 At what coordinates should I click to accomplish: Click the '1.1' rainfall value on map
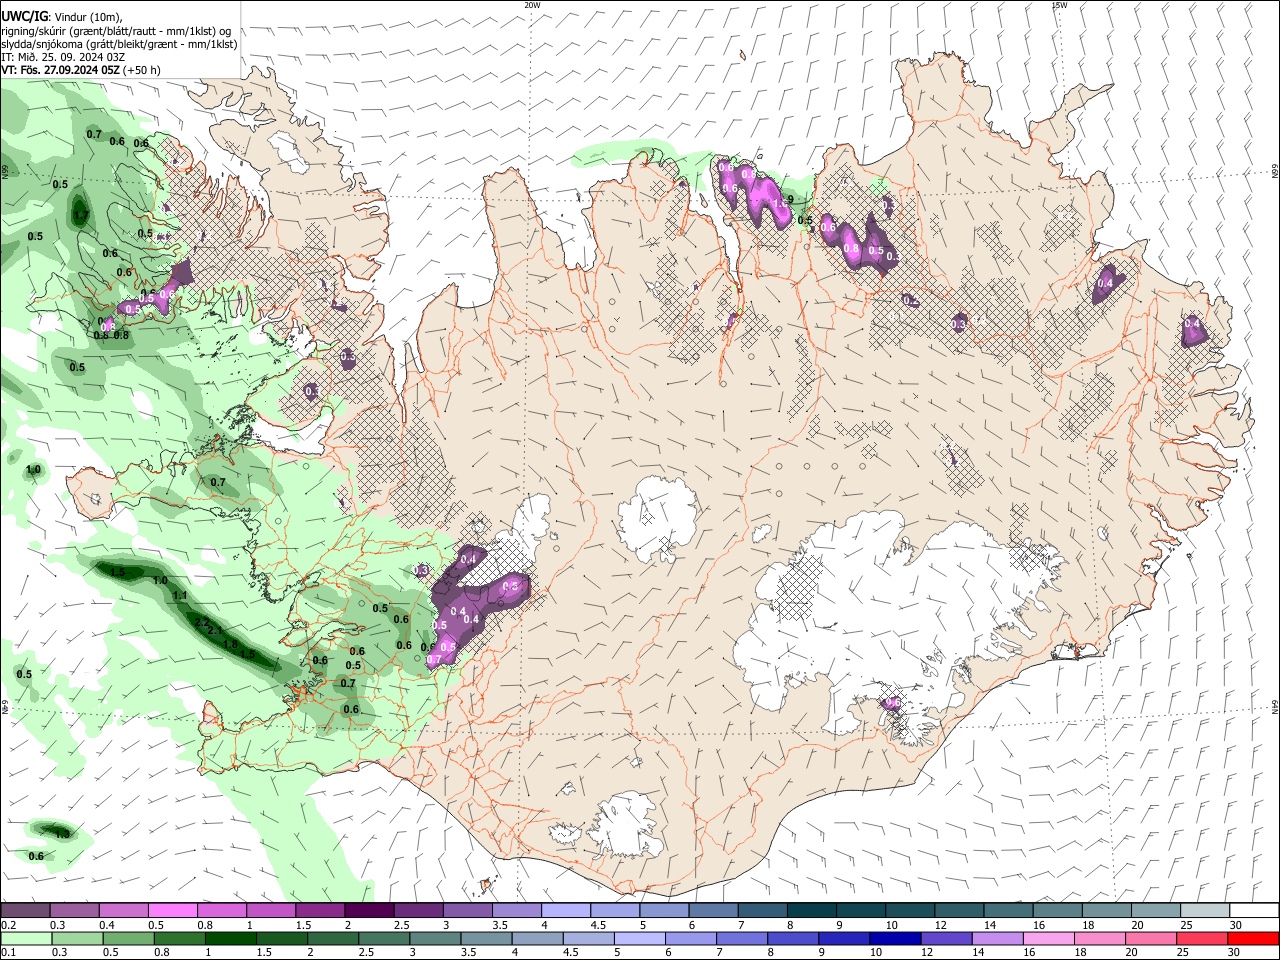pos(180,595)
